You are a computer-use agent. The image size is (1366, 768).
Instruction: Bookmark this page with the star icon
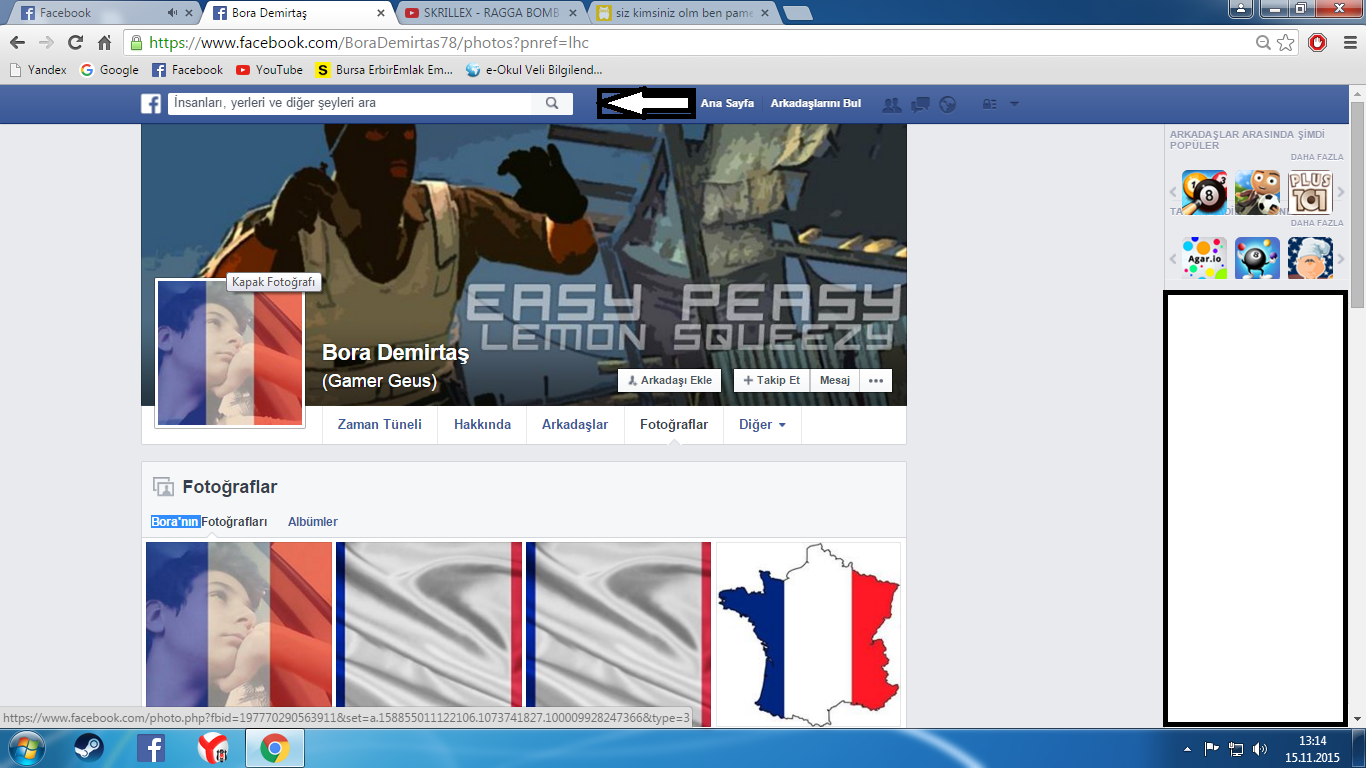point(1286,43)
